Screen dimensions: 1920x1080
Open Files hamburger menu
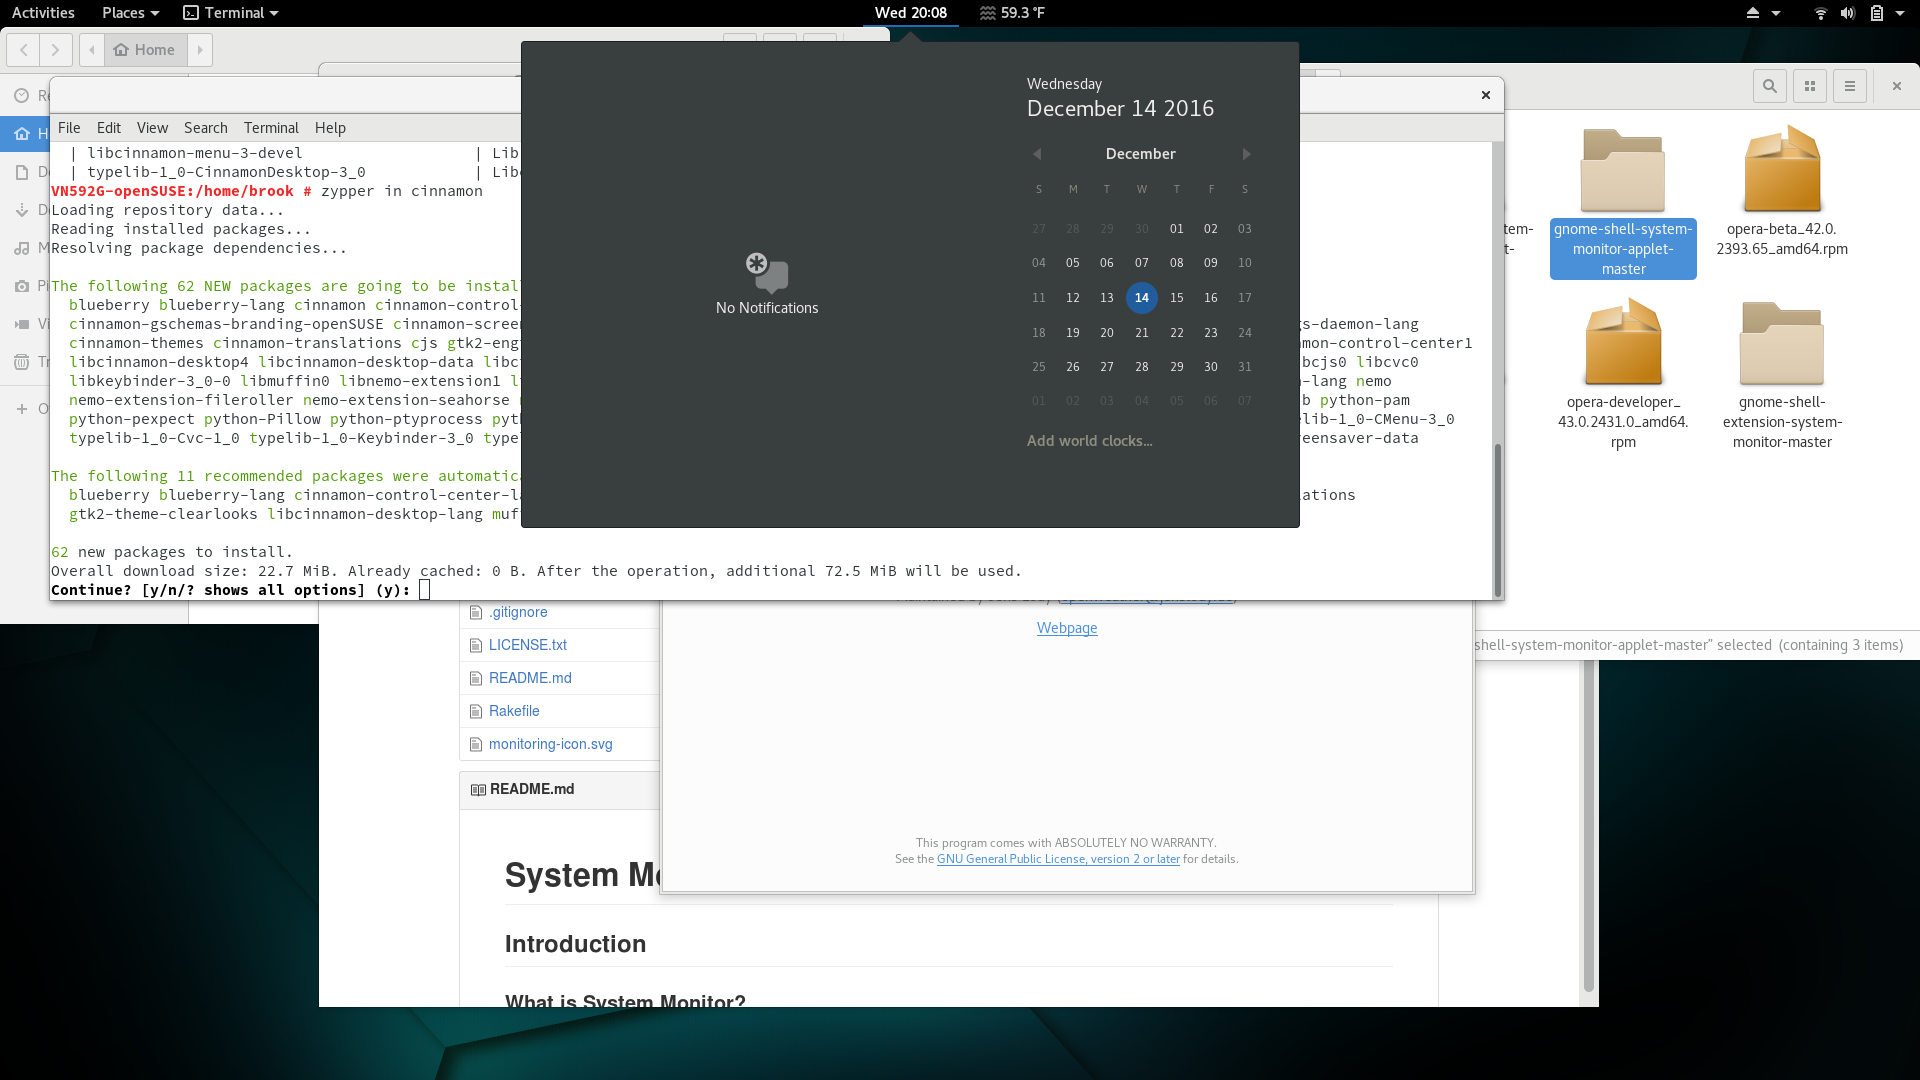pyautogui.click(x=1850, y=86)
